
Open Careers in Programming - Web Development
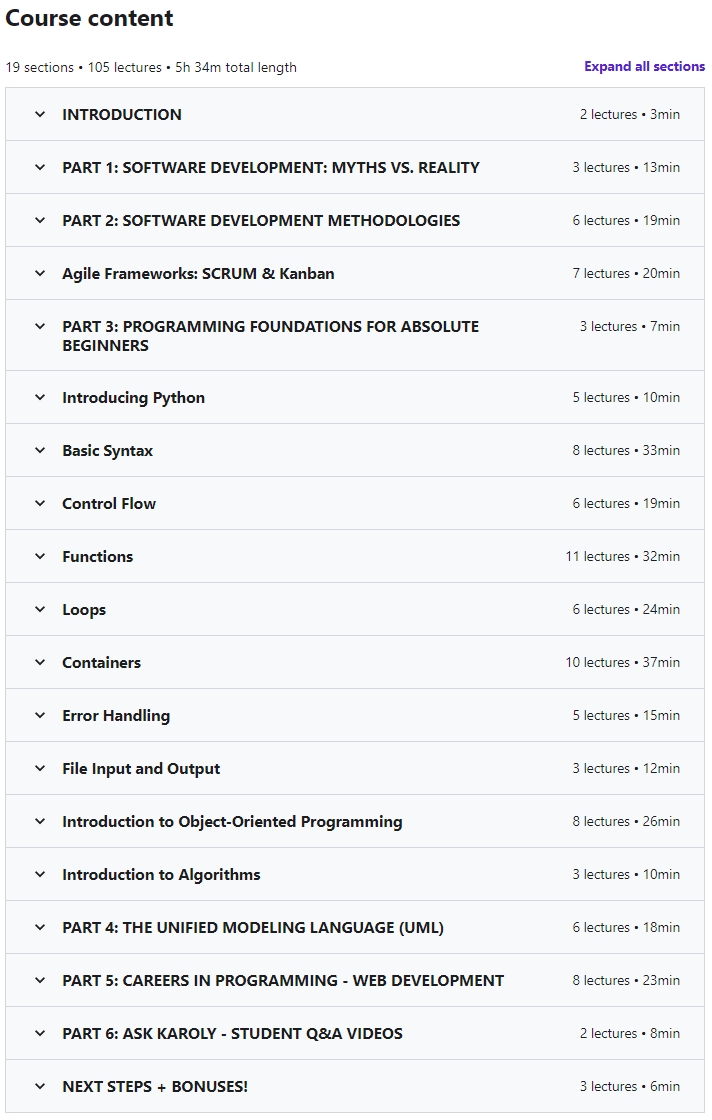tap(283, 980)
